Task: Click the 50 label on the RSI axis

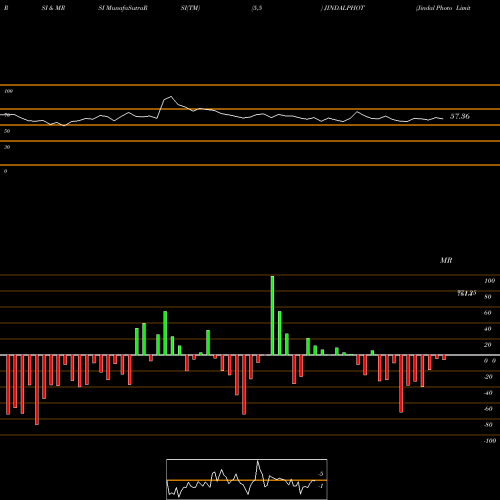Action: pos(7,131)
